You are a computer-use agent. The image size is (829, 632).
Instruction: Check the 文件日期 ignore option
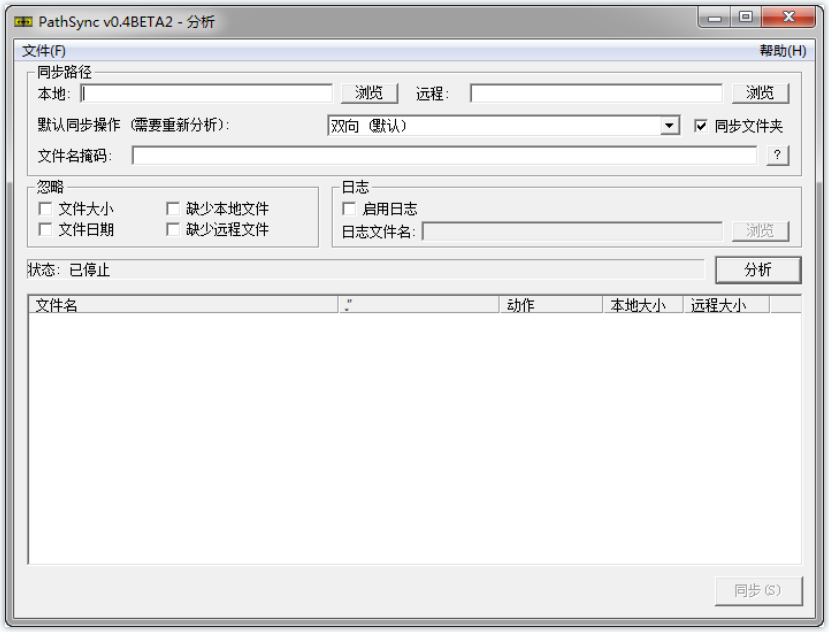tap(45, 229)
